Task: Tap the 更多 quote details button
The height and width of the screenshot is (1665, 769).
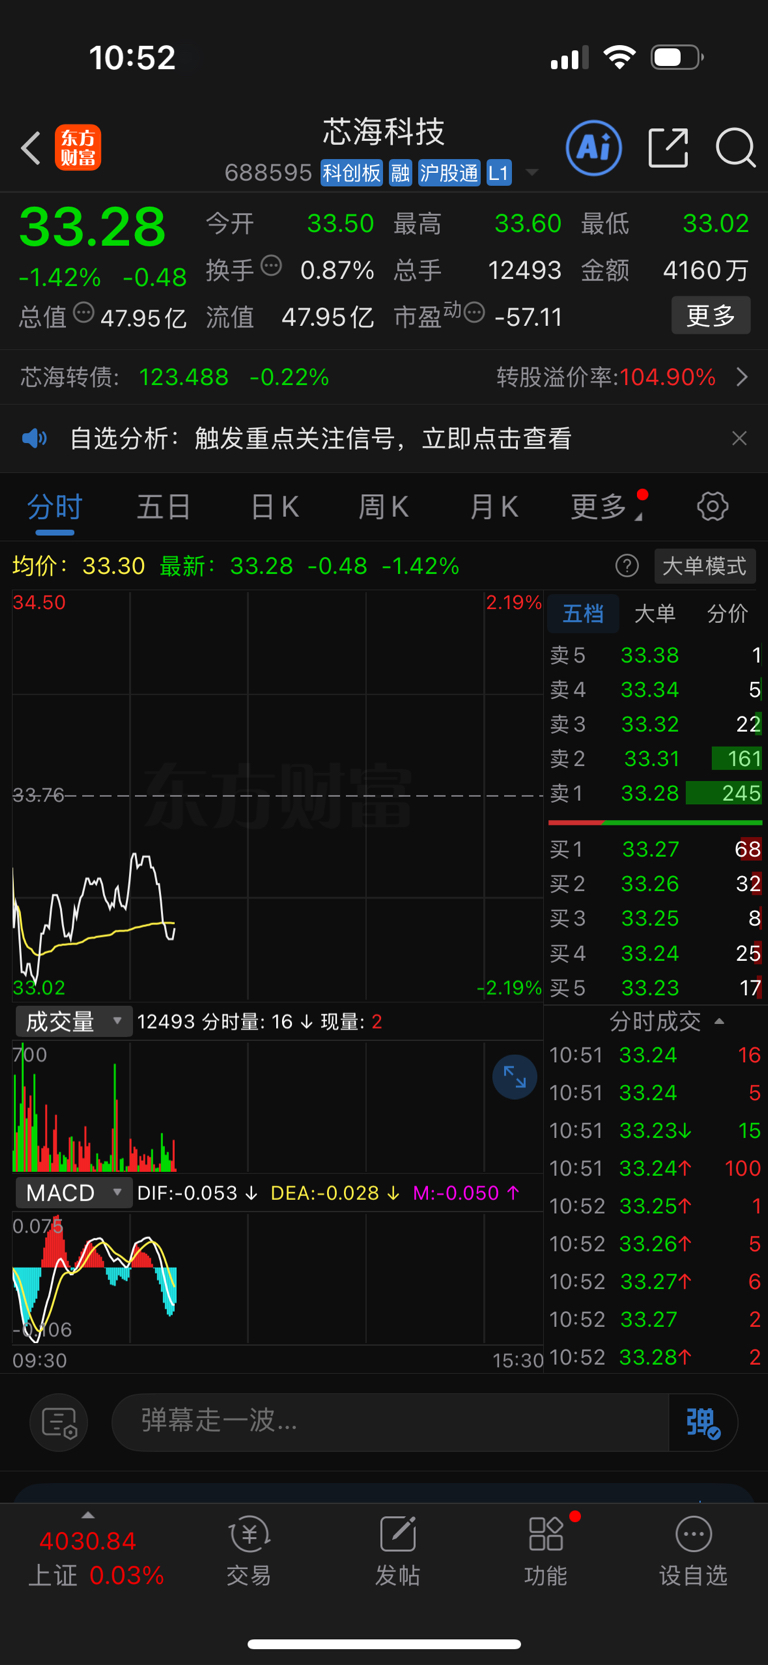Action: click(711, 316)
